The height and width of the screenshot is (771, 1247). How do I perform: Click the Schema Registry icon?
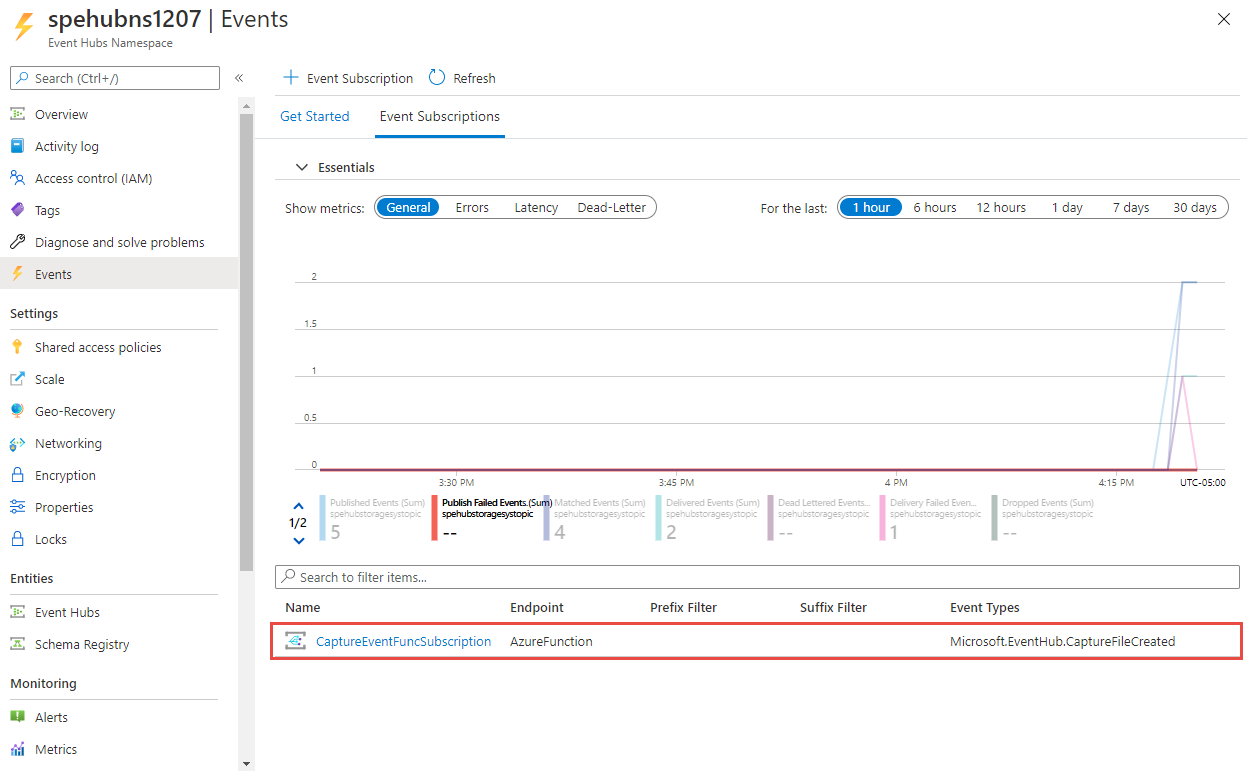pos(17,644)
